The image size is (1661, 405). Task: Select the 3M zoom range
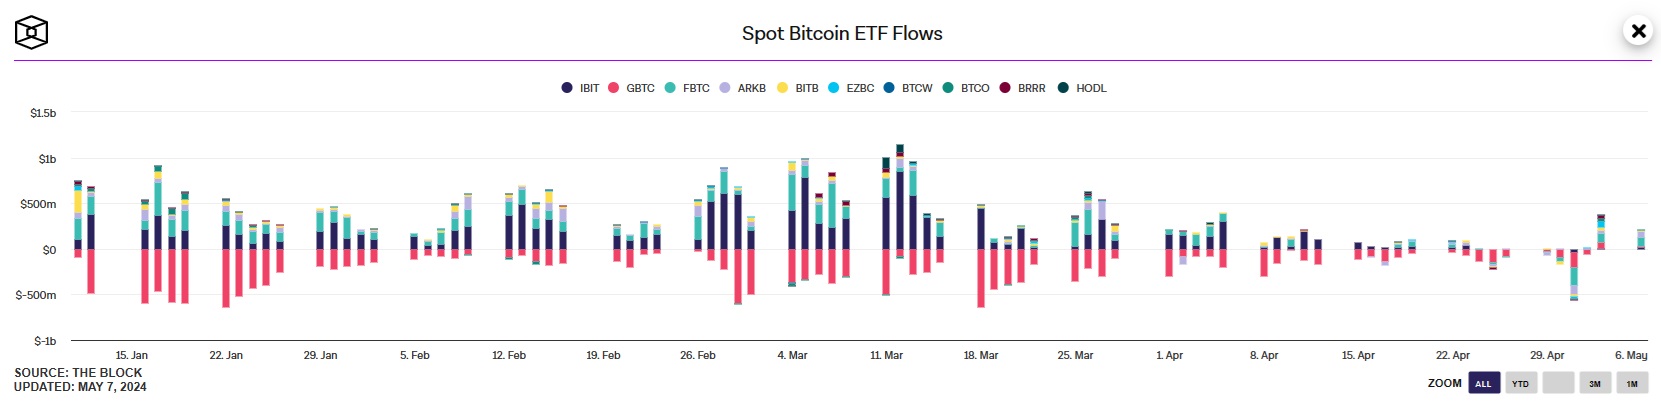point(1595,383)
